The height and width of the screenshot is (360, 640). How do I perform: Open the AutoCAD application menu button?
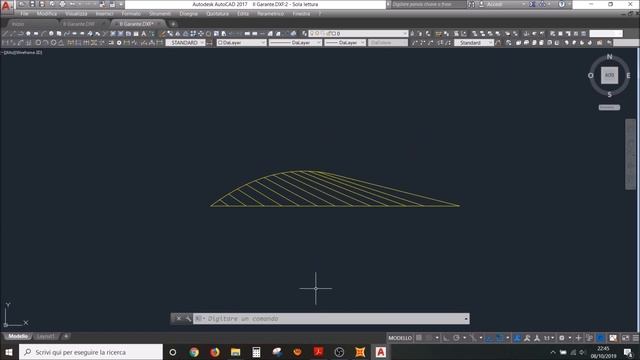pos(6,6)
